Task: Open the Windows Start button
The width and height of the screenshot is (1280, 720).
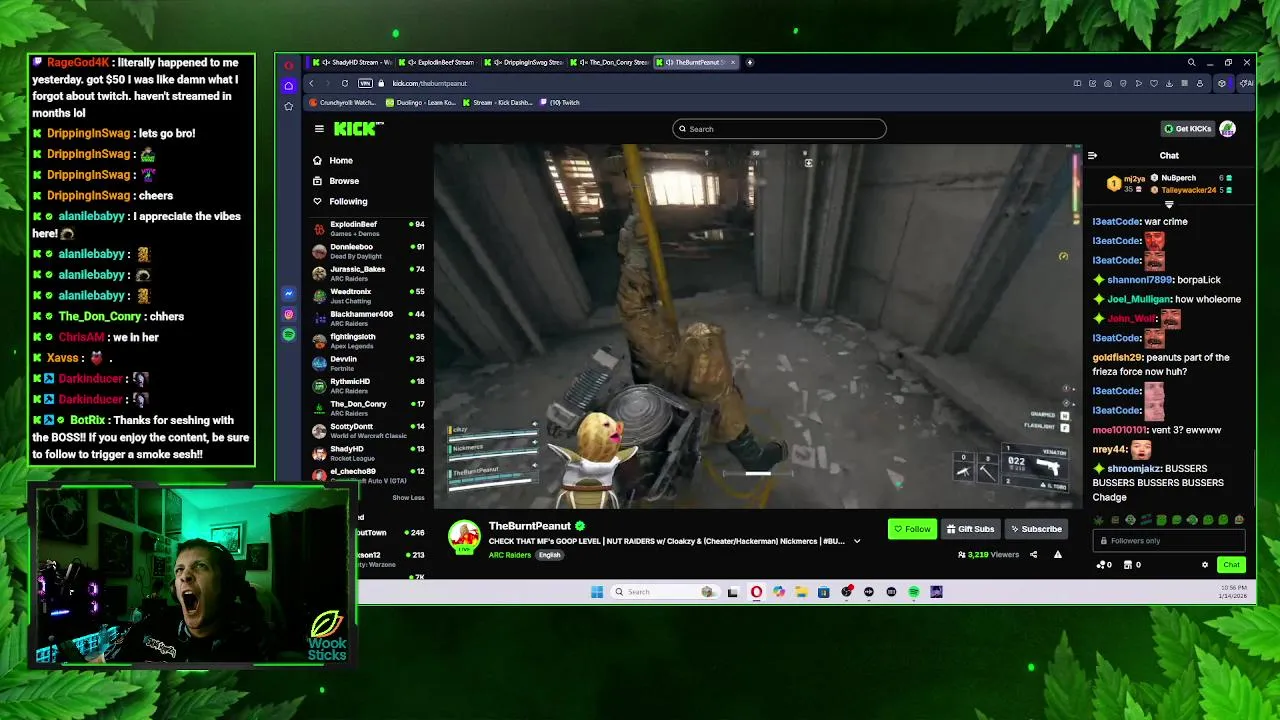Action: pyautogui.click(x=597, y=592)
